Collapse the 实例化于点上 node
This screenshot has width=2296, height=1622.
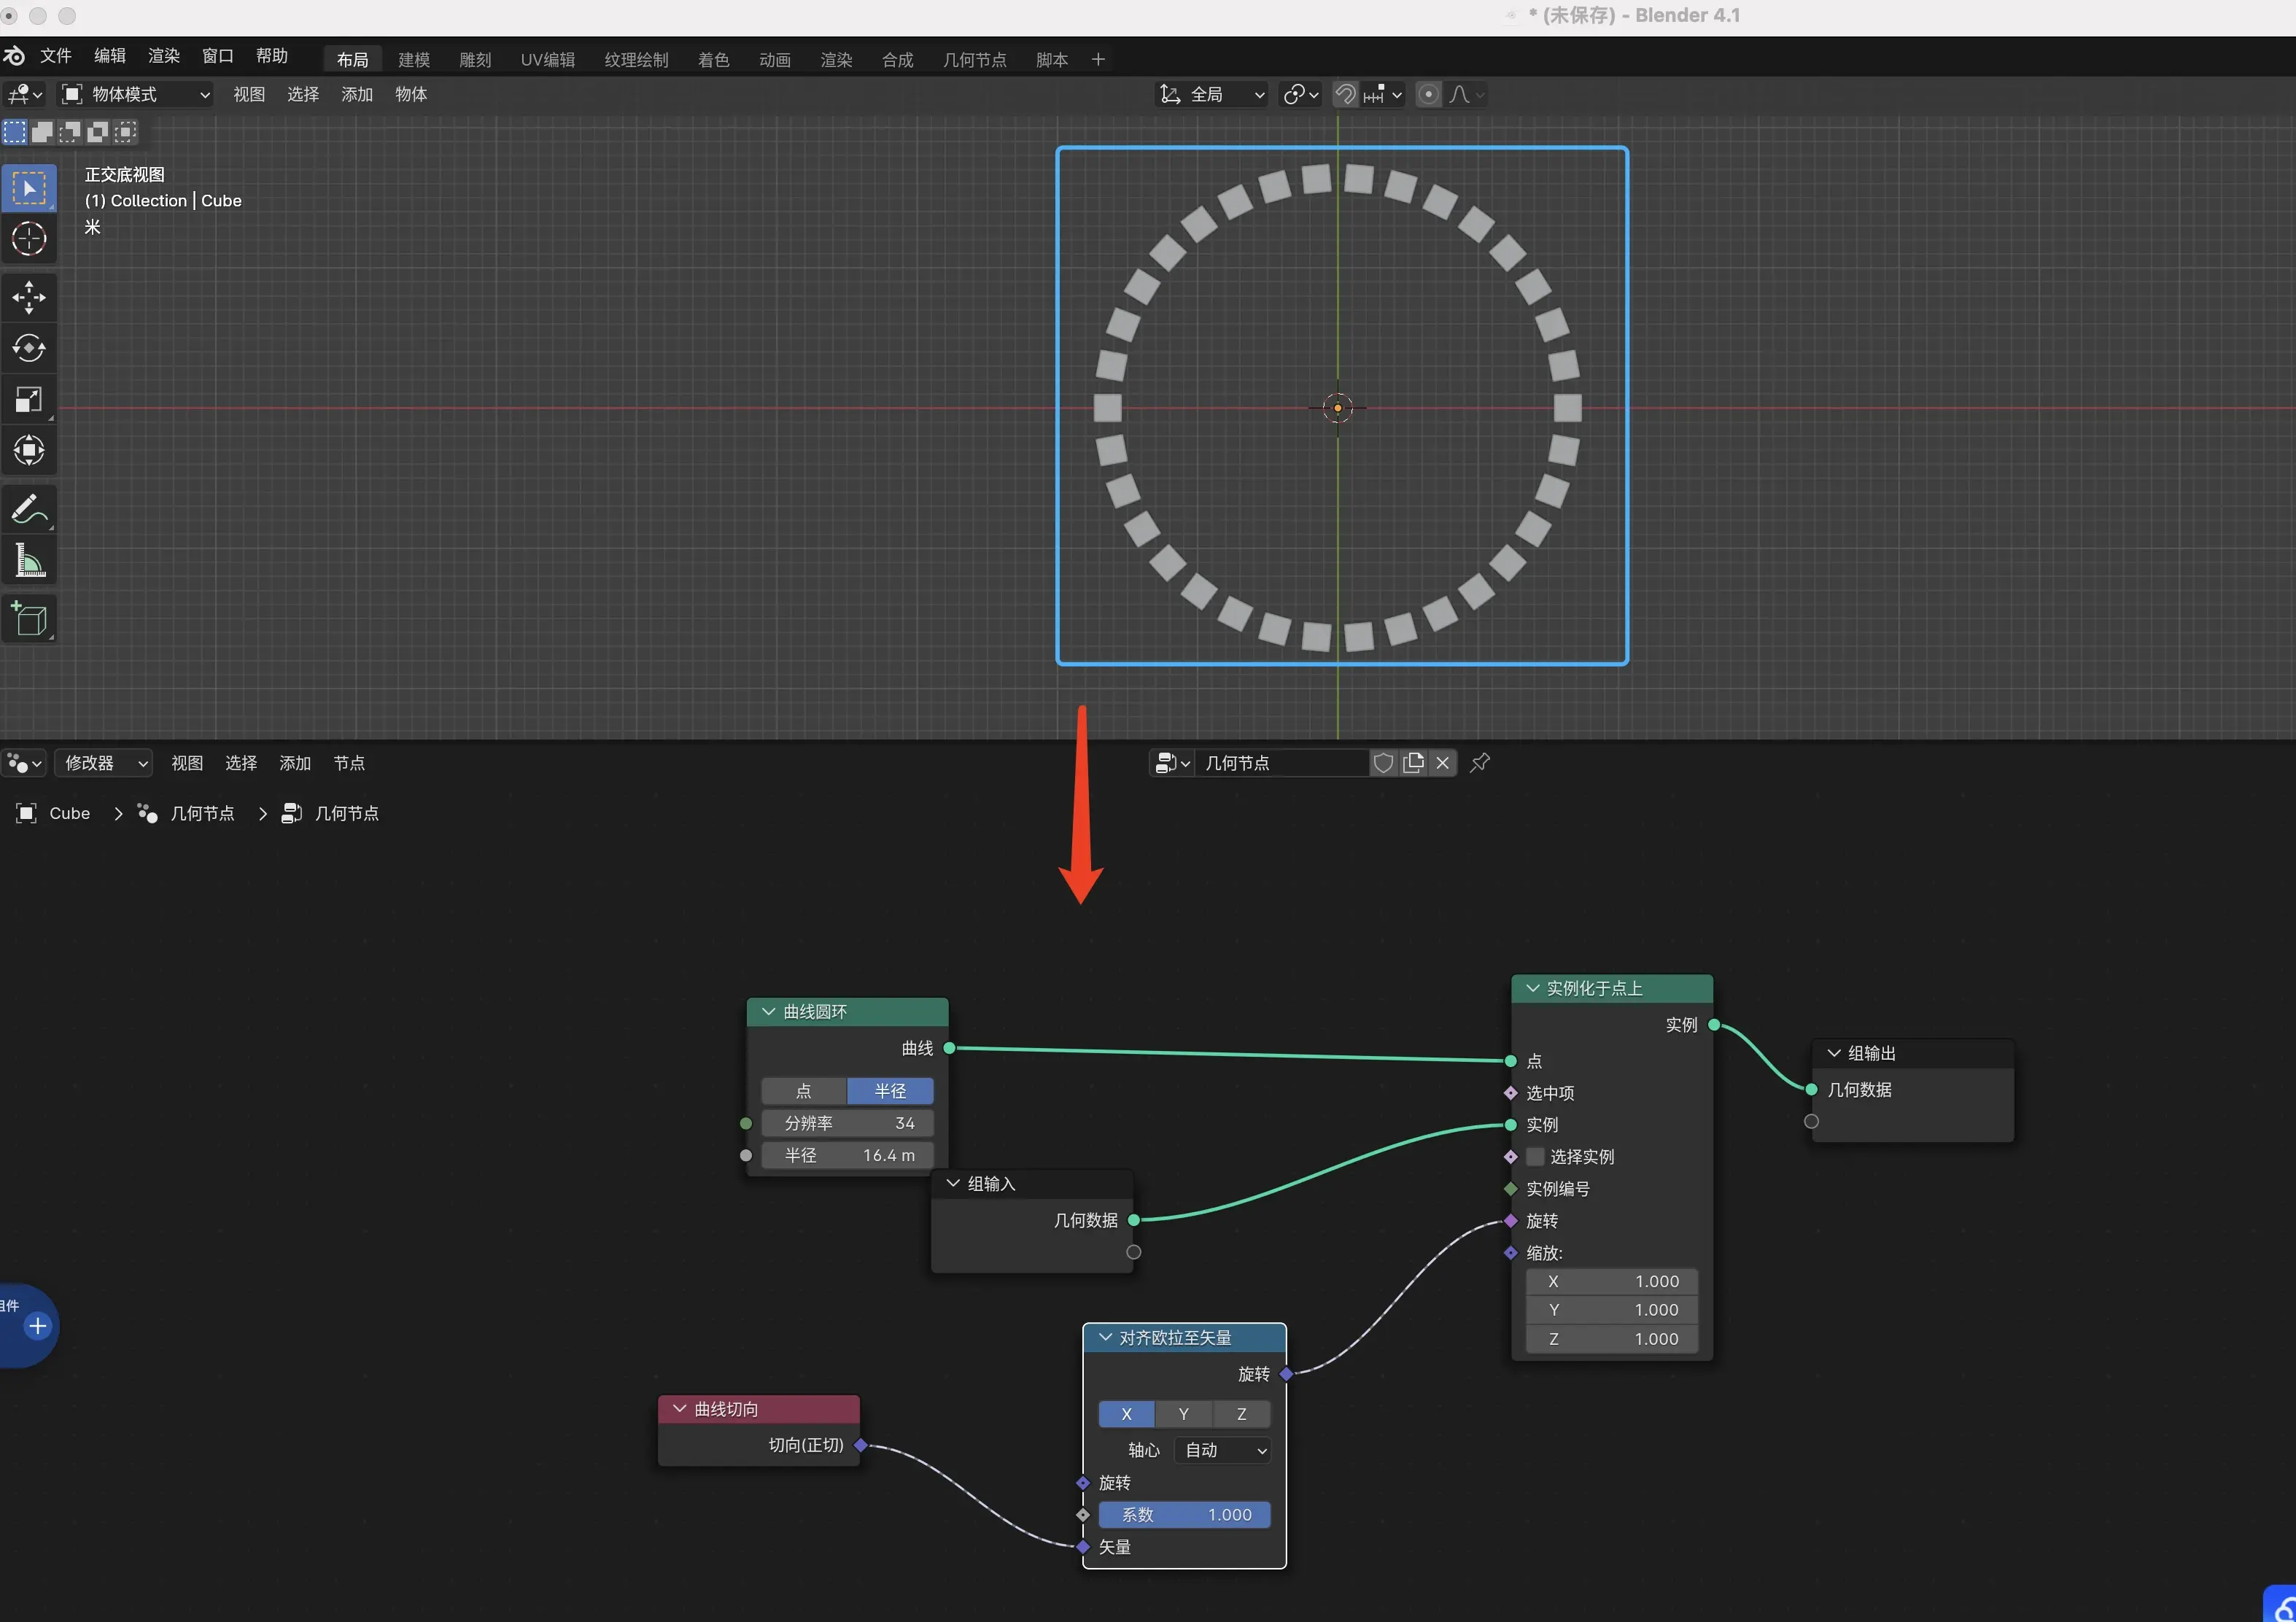(x=1532, y=988)
